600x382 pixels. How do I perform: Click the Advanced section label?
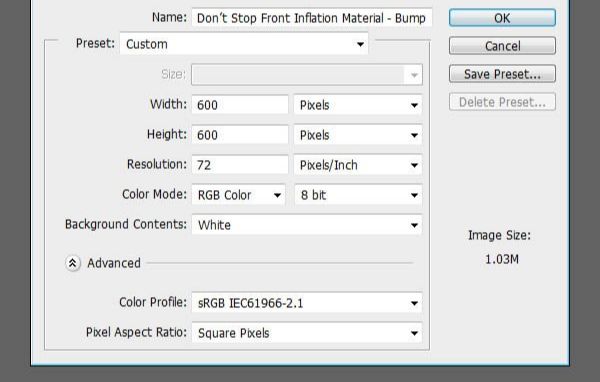(x=114, y=263)
